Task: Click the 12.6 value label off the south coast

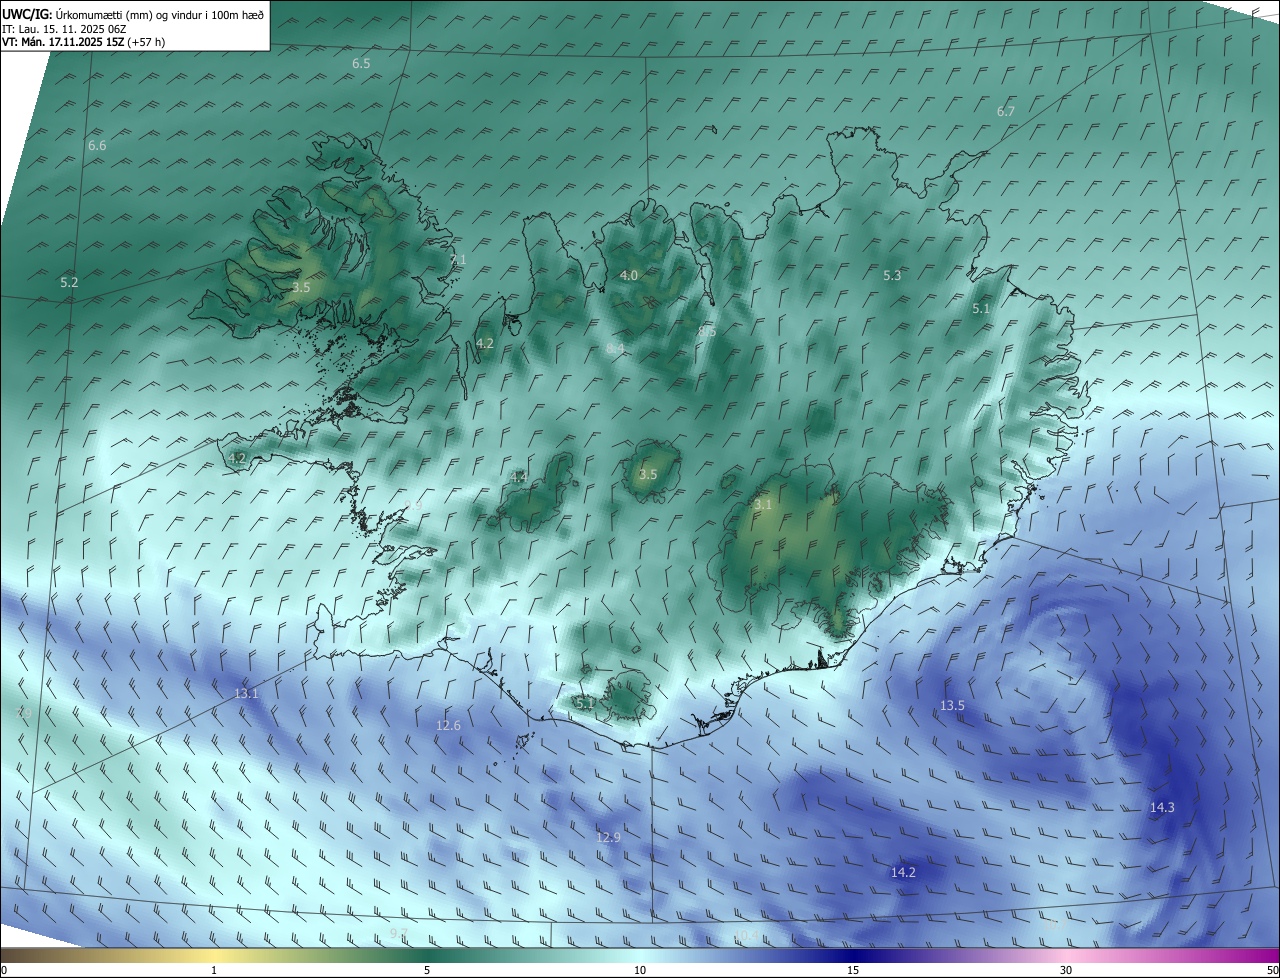Action: pos(448,725)
